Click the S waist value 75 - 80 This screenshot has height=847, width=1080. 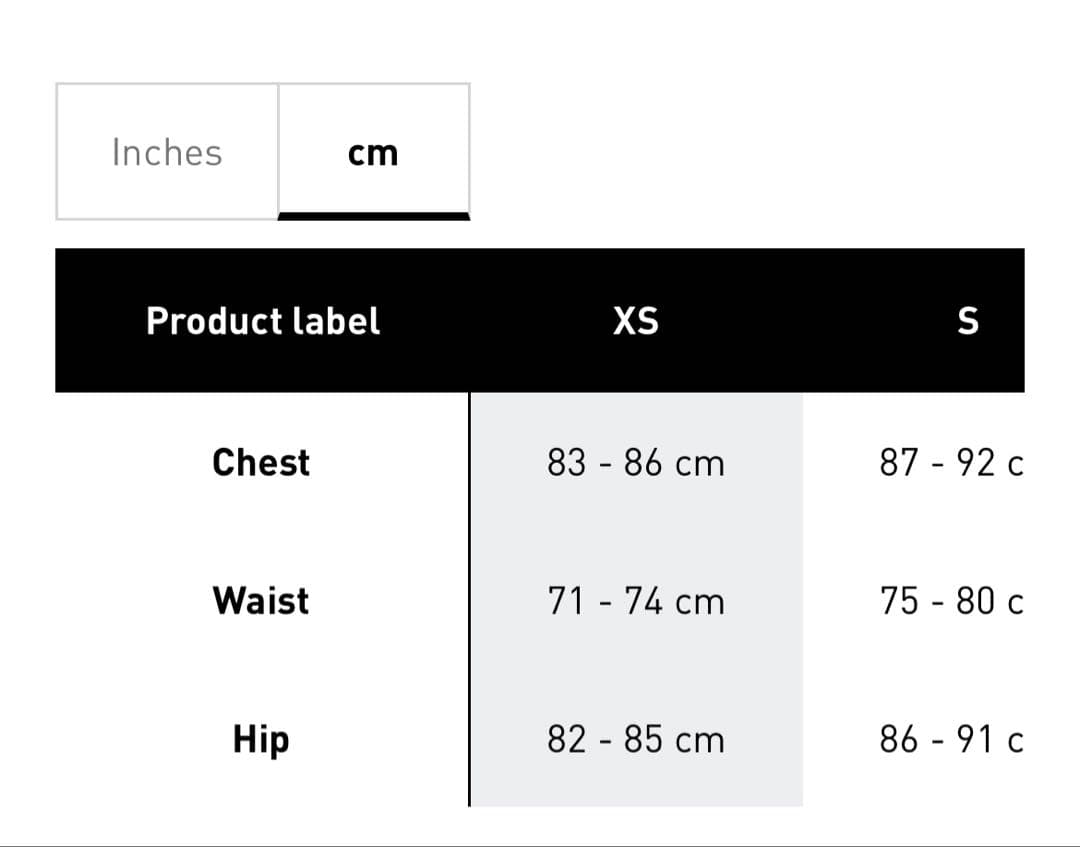pos(951,601)
